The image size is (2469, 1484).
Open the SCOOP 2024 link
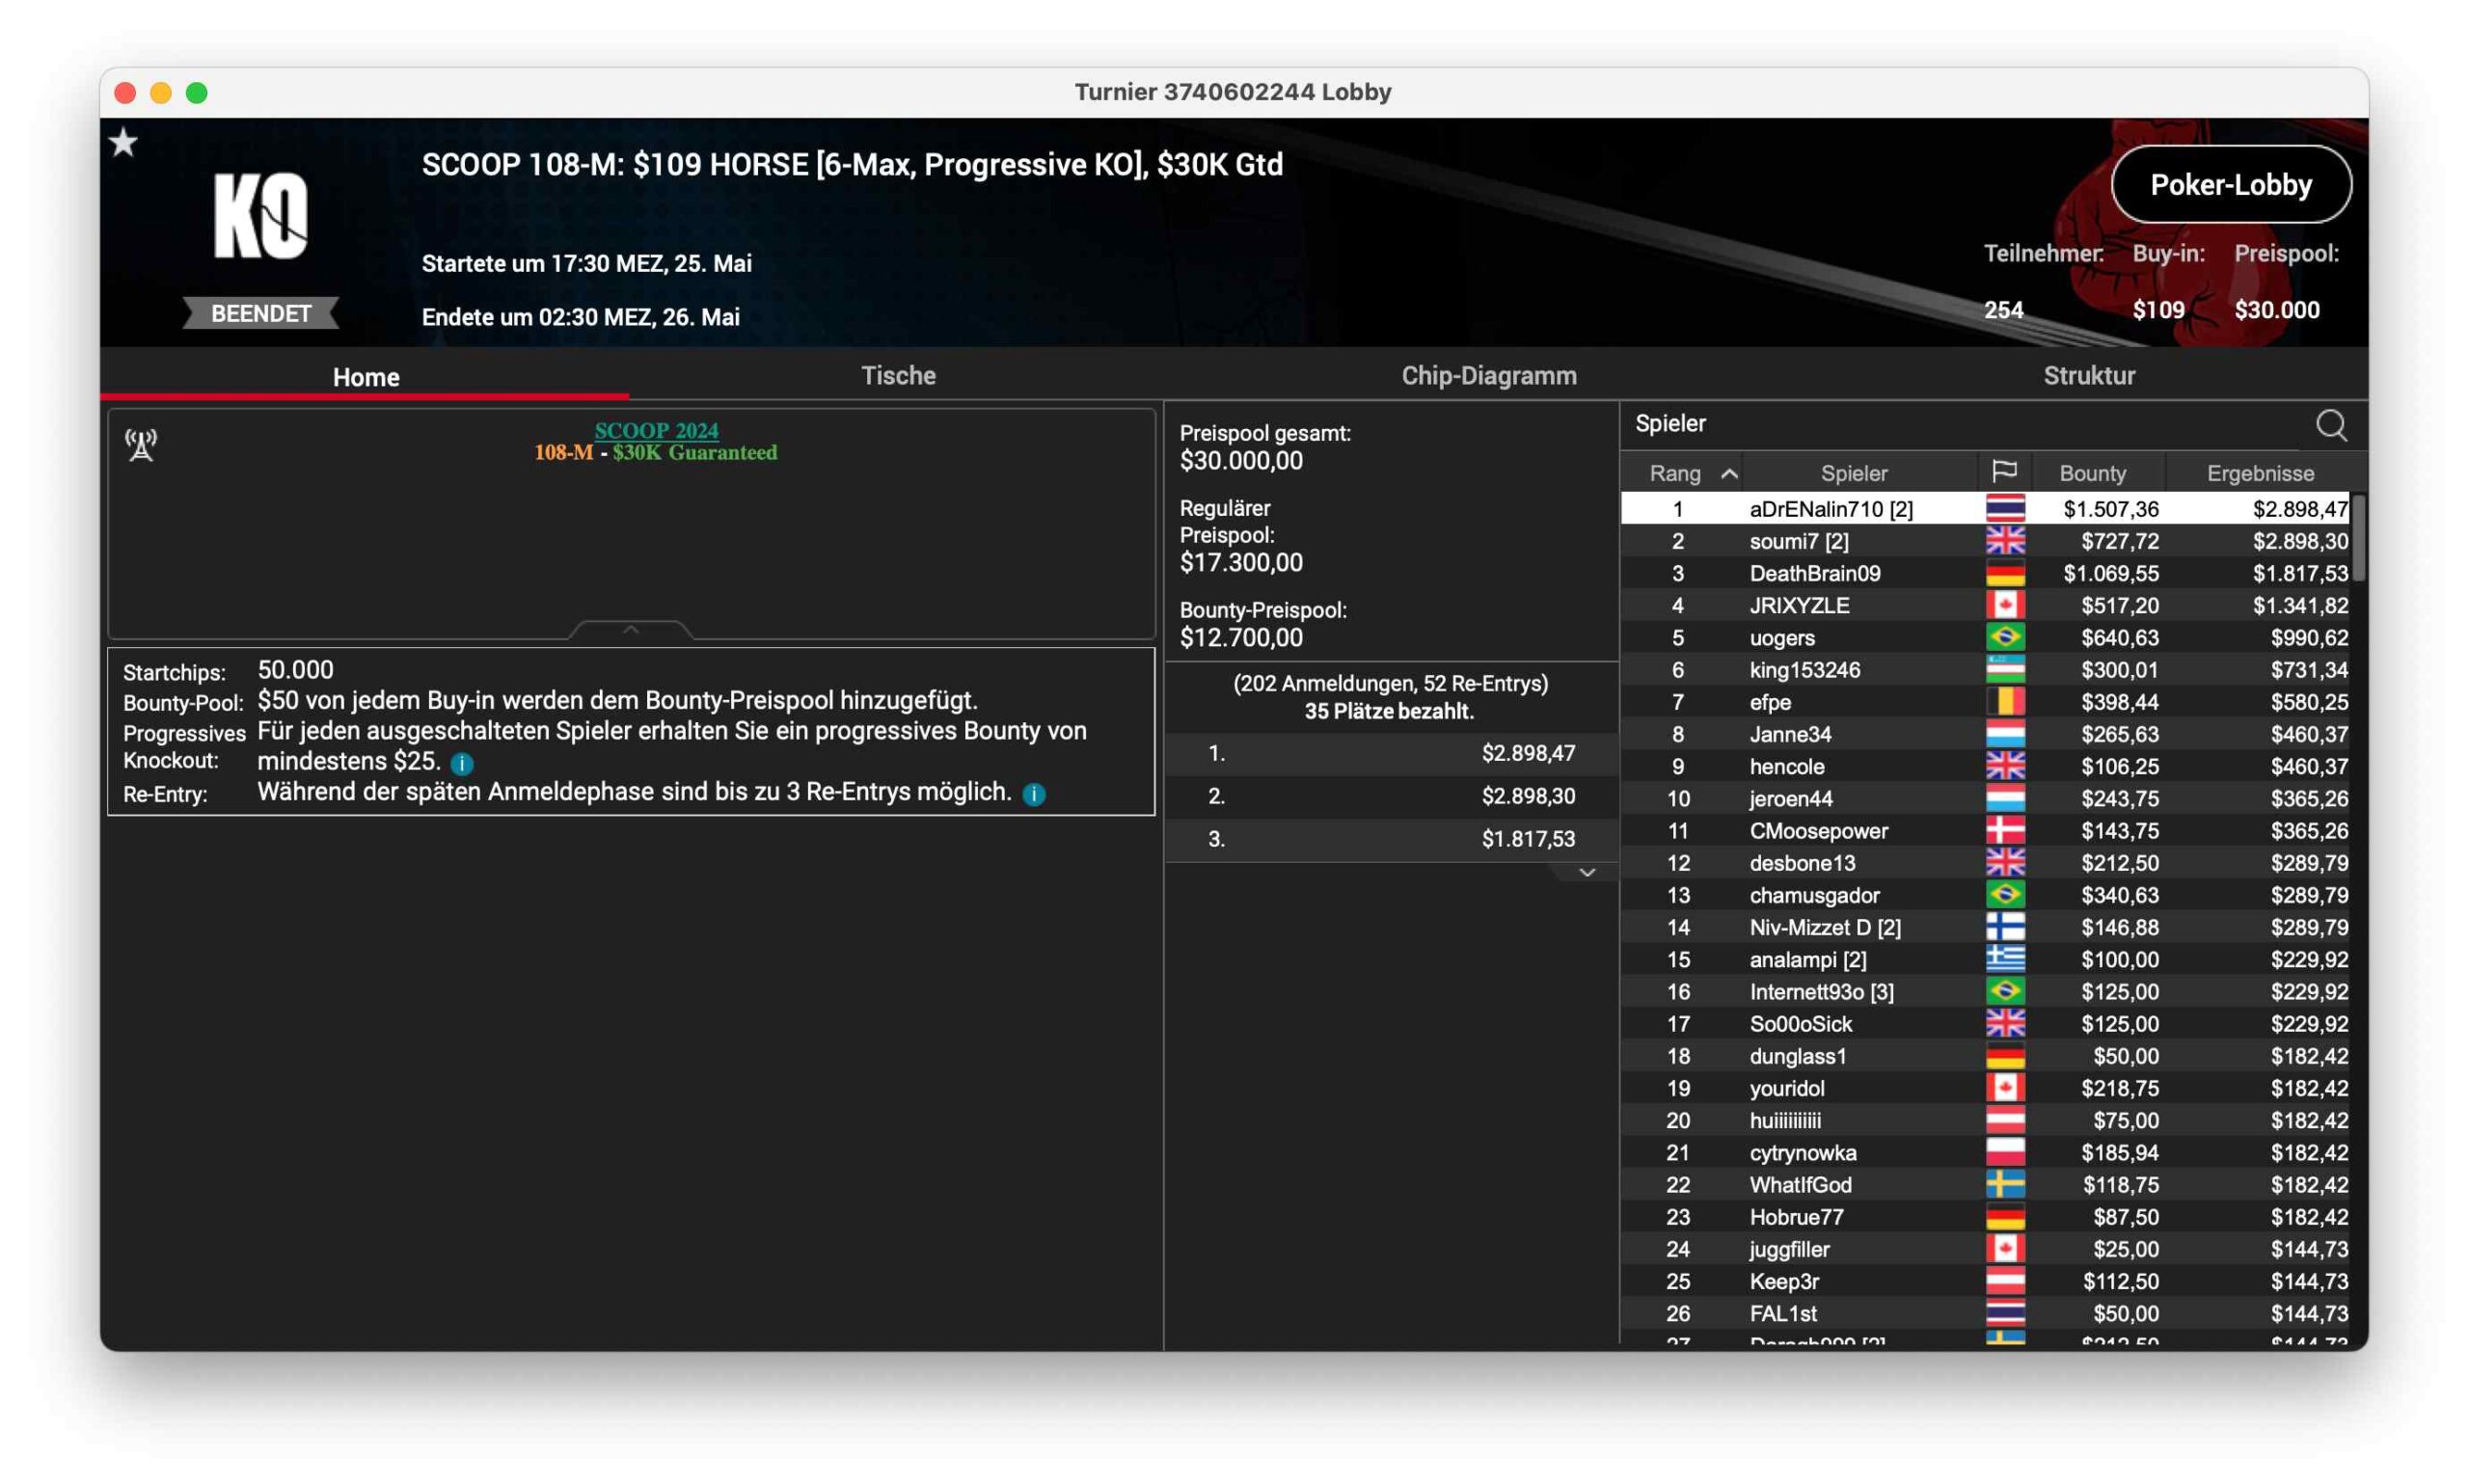(x=656, y=430)
